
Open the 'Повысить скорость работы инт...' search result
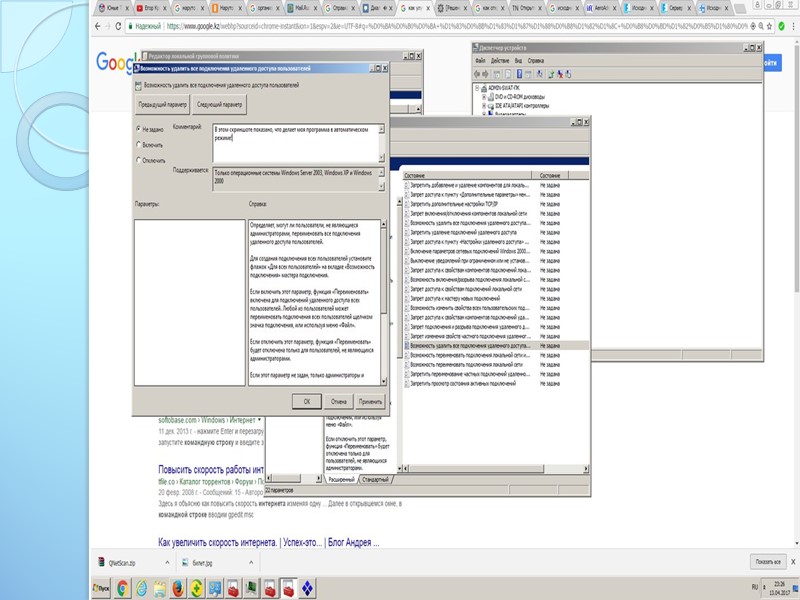(211, 469)
